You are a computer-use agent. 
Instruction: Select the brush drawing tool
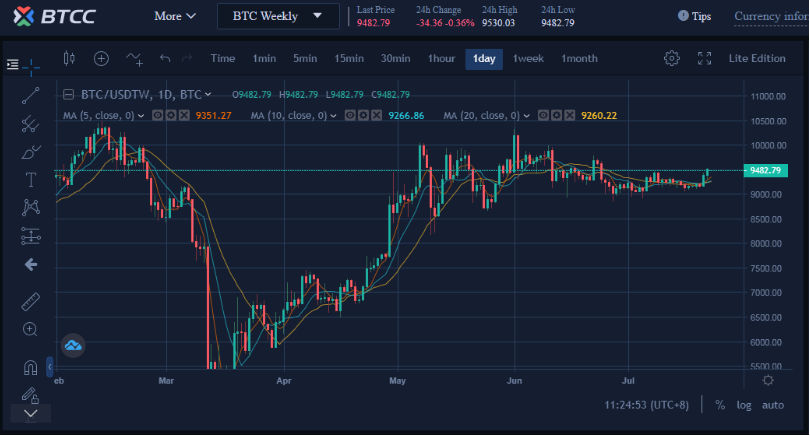point(30,152)
